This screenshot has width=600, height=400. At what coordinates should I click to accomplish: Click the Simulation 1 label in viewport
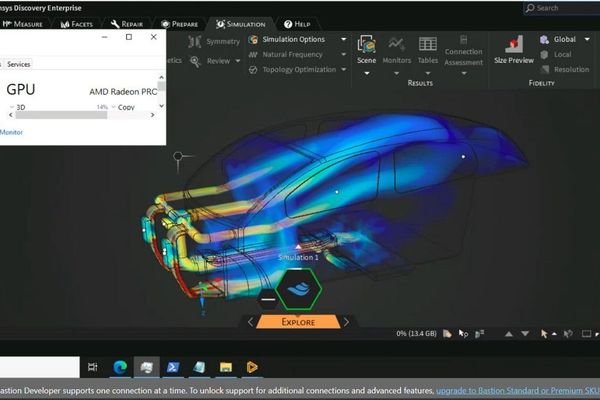pyautogui.click(x=298, y=257)
